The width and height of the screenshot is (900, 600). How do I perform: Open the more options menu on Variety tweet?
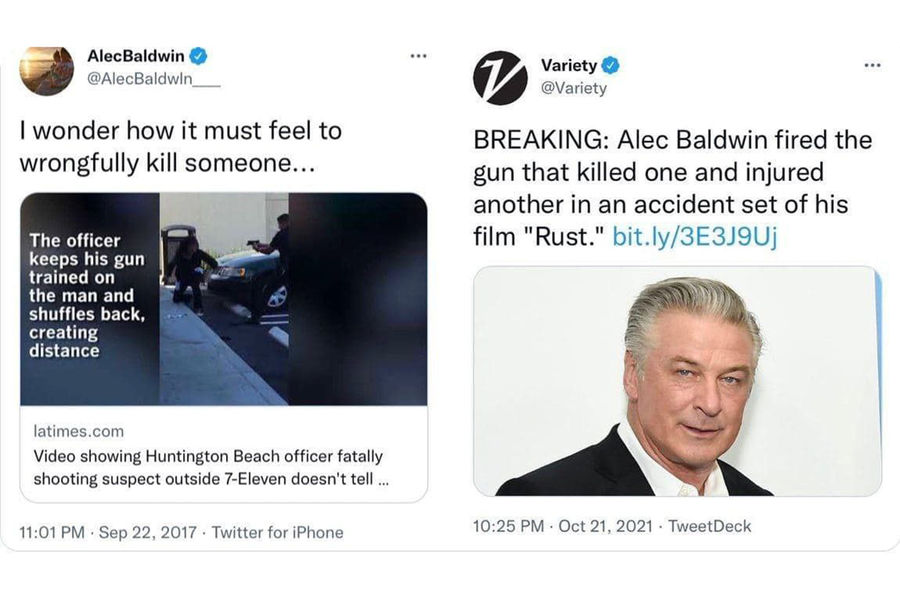point(872,66)
